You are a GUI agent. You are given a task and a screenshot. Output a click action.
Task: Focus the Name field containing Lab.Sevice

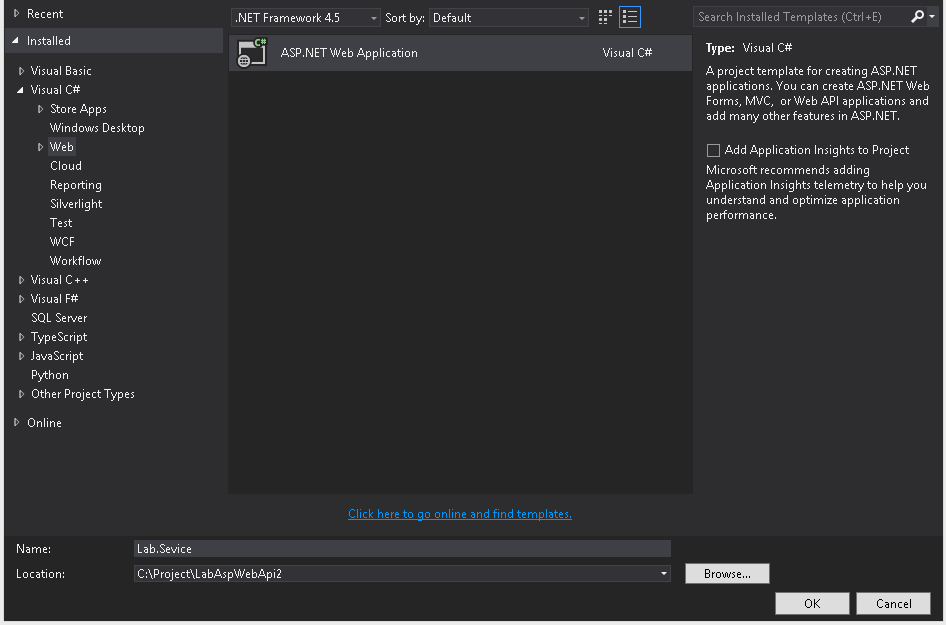click(x=402, y=548)
